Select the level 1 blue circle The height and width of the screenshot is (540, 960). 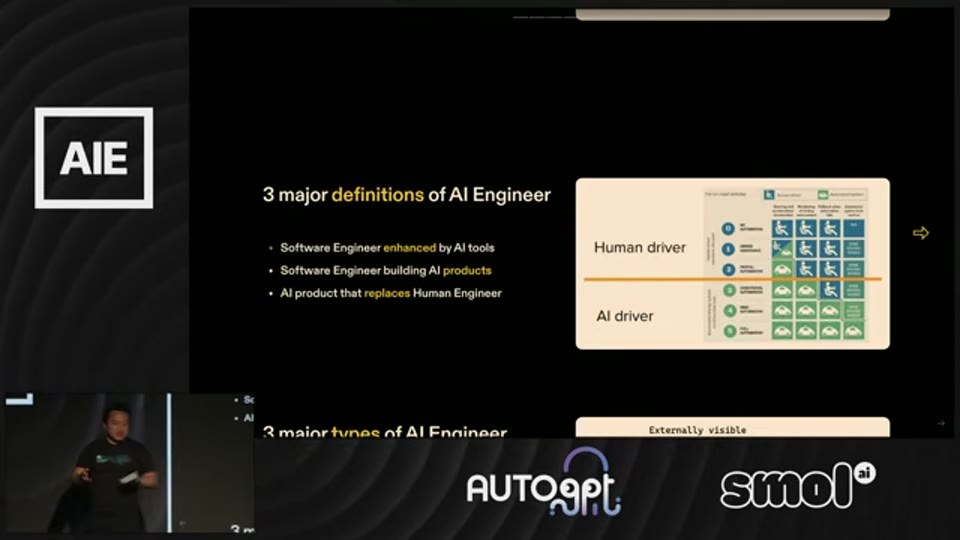[728, 249]
